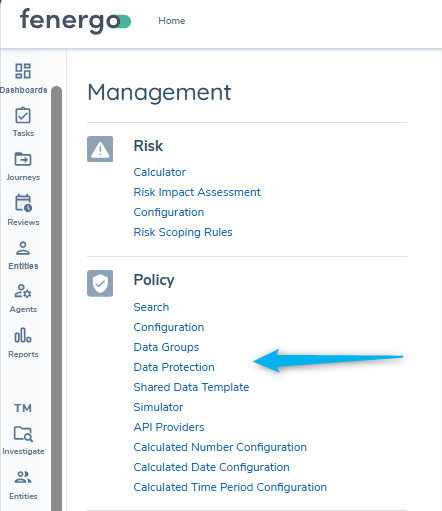The height and width of the screenshot is (511, 442).
Task: Open Data Protection link
Action: pyautogui.click(x=174, y=367)
